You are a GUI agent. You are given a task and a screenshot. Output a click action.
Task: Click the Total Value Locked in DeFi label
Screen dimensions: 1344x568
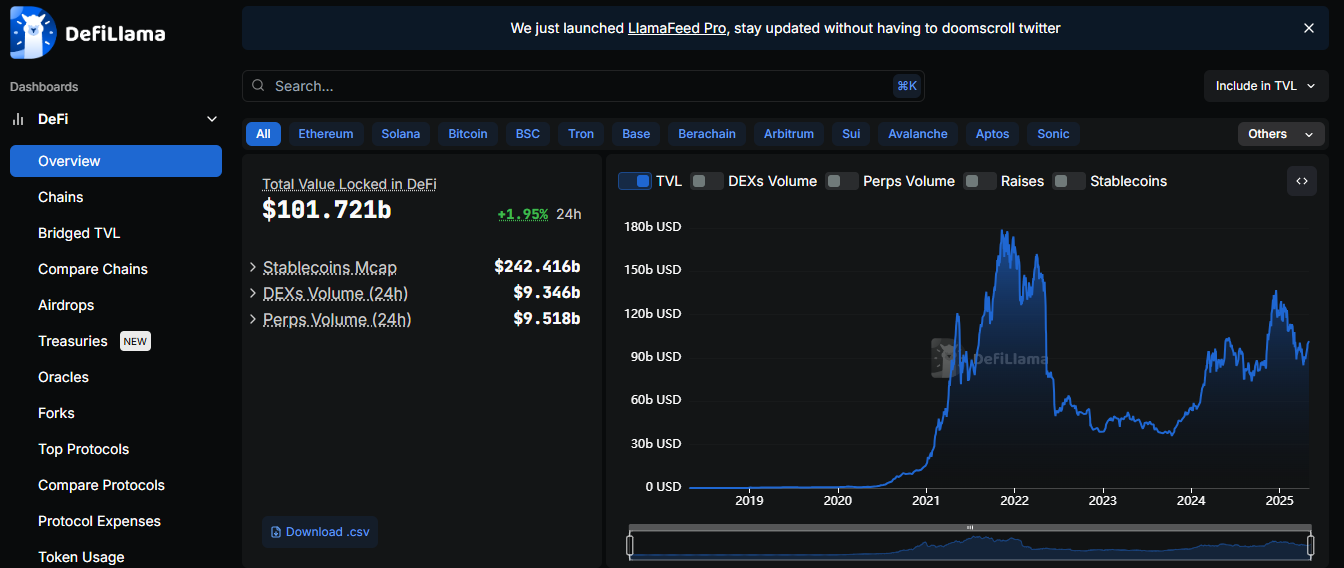tap(349, 184)
